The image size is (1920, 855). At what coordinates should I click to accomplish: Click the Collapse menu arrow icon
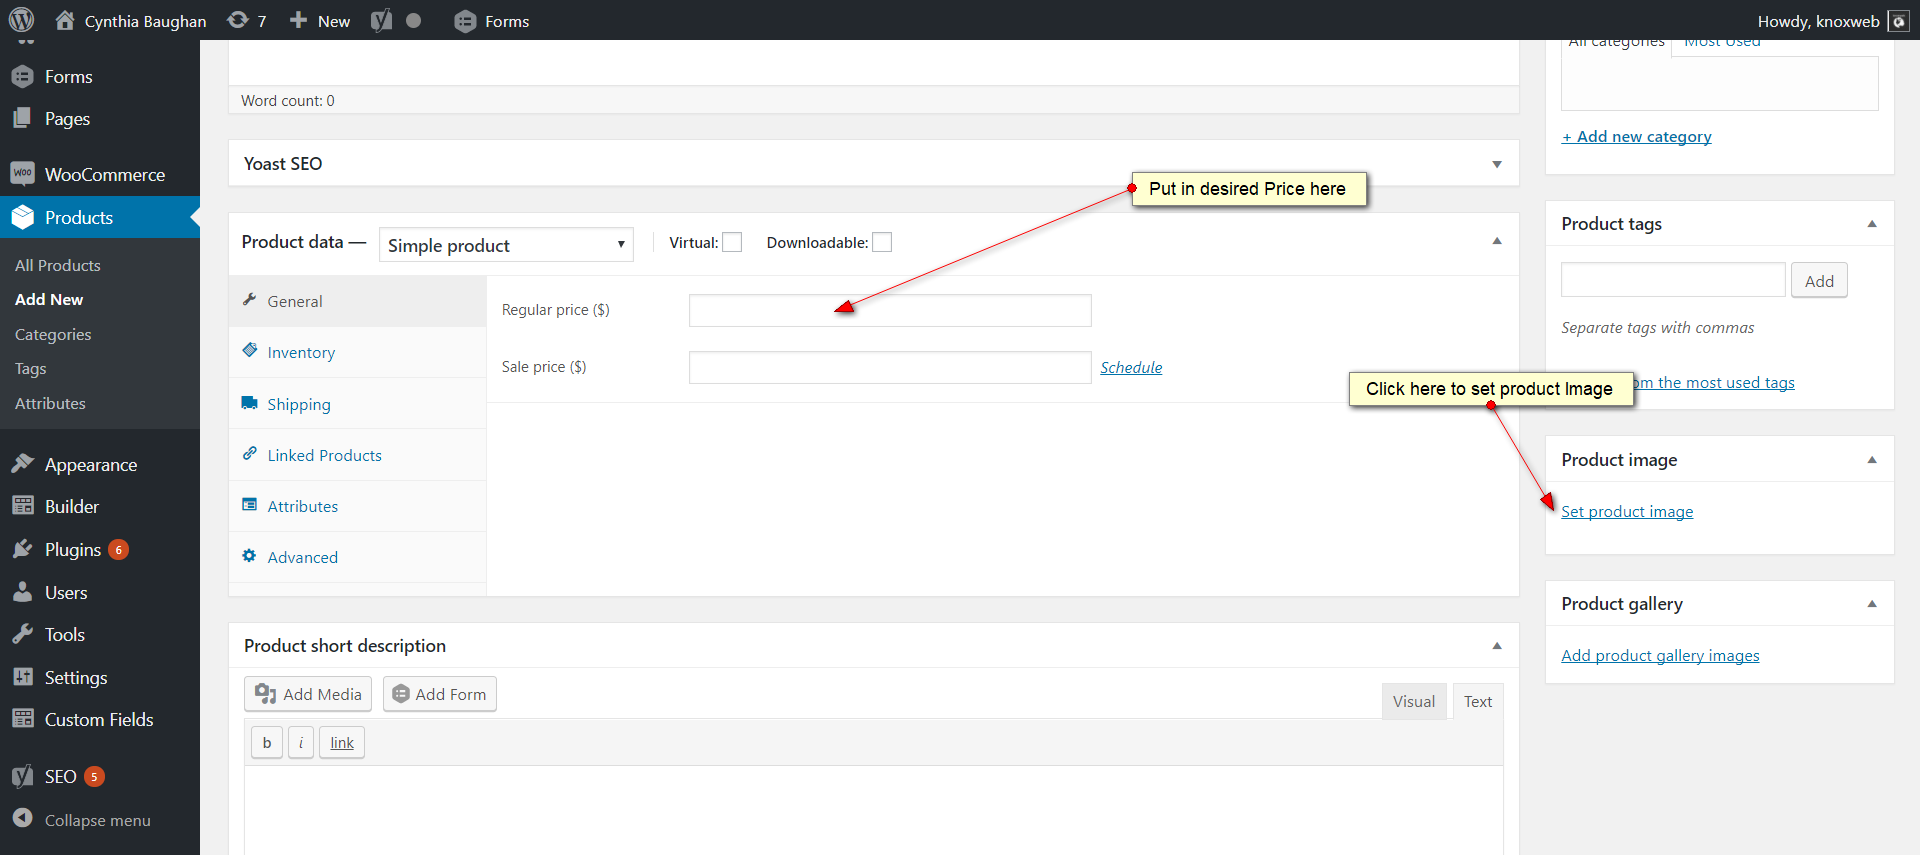point(22,819)
